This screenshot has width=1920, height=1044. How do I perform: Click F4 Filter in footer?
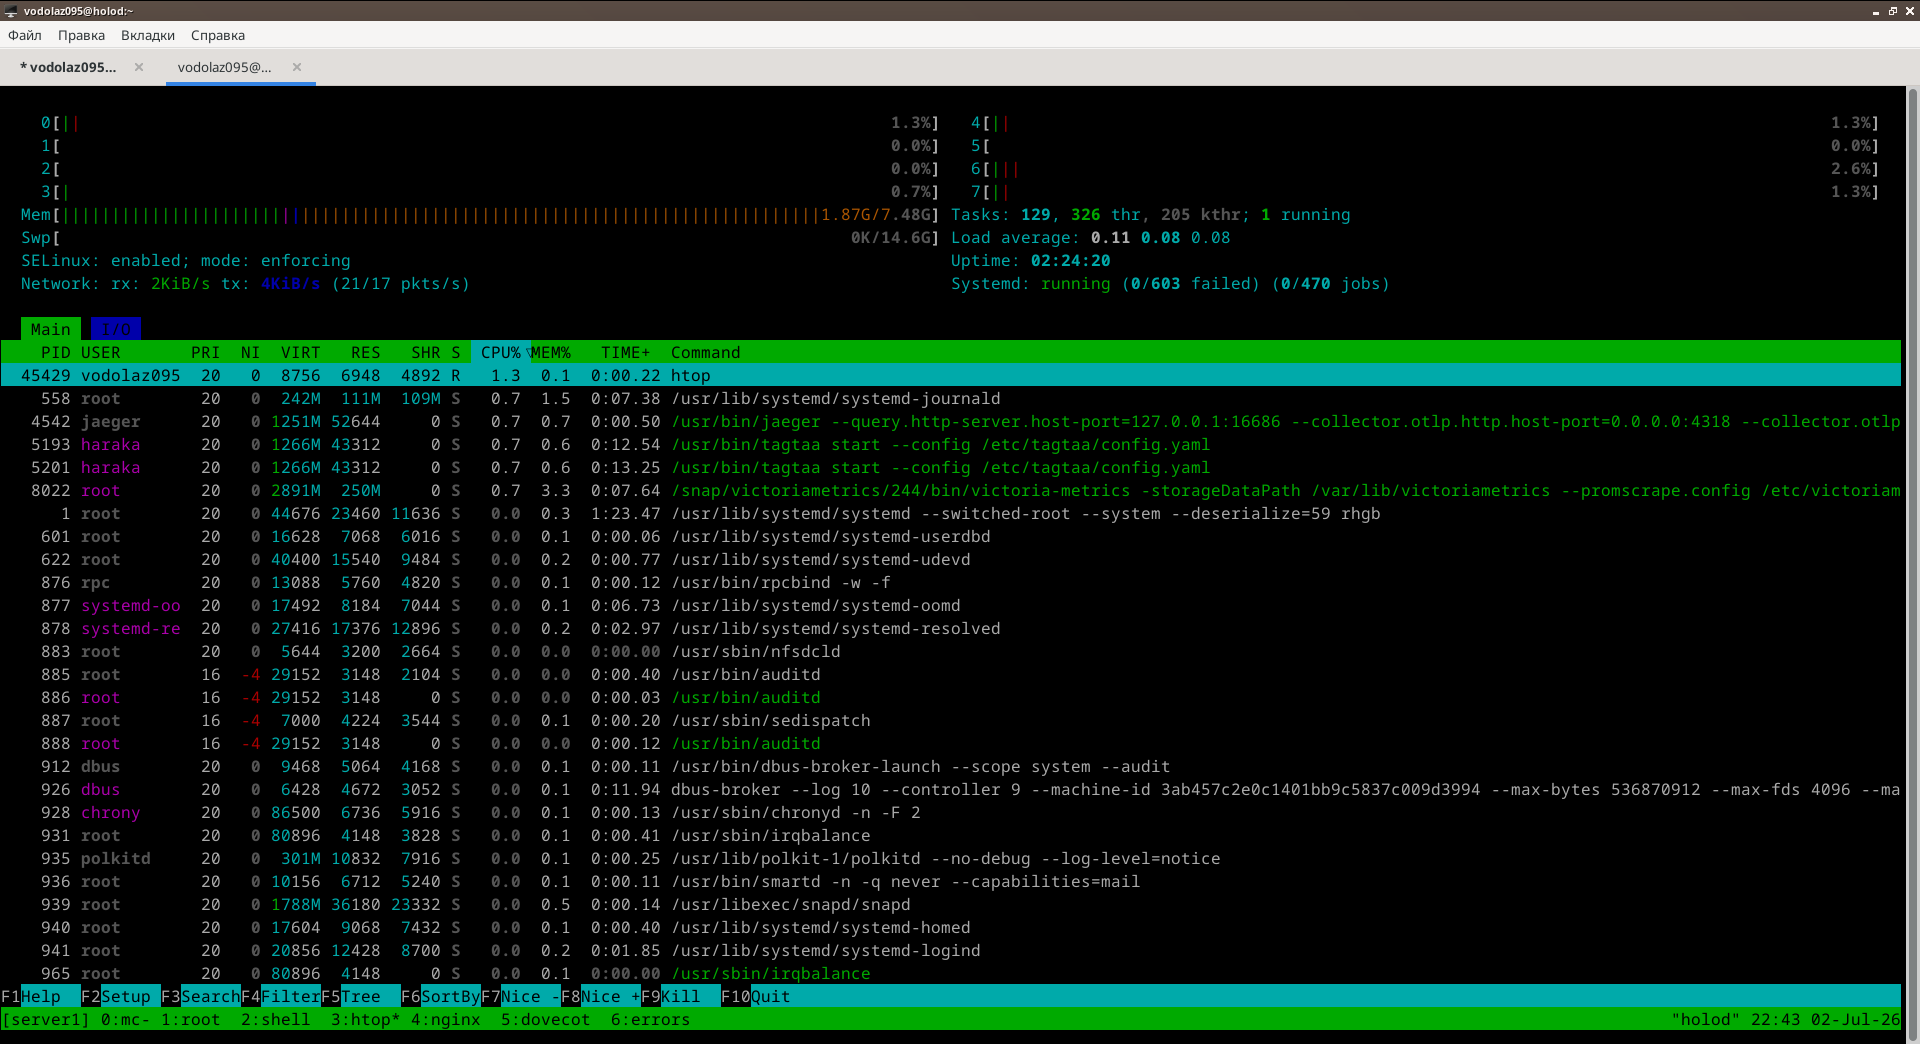pyautogui.click(x=281, y=996)
